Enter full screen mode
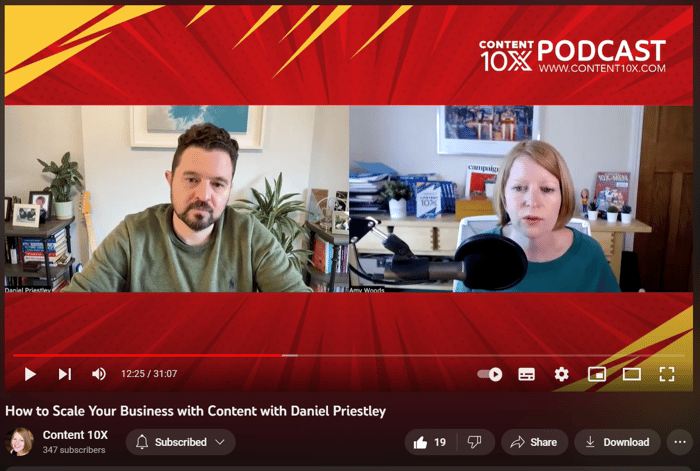This screenshot has width=700, height=471. click(667, 374)
